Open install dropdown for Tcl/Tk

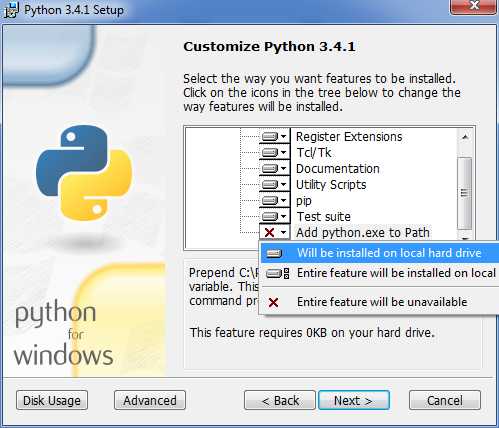click(x=275, y=152)
